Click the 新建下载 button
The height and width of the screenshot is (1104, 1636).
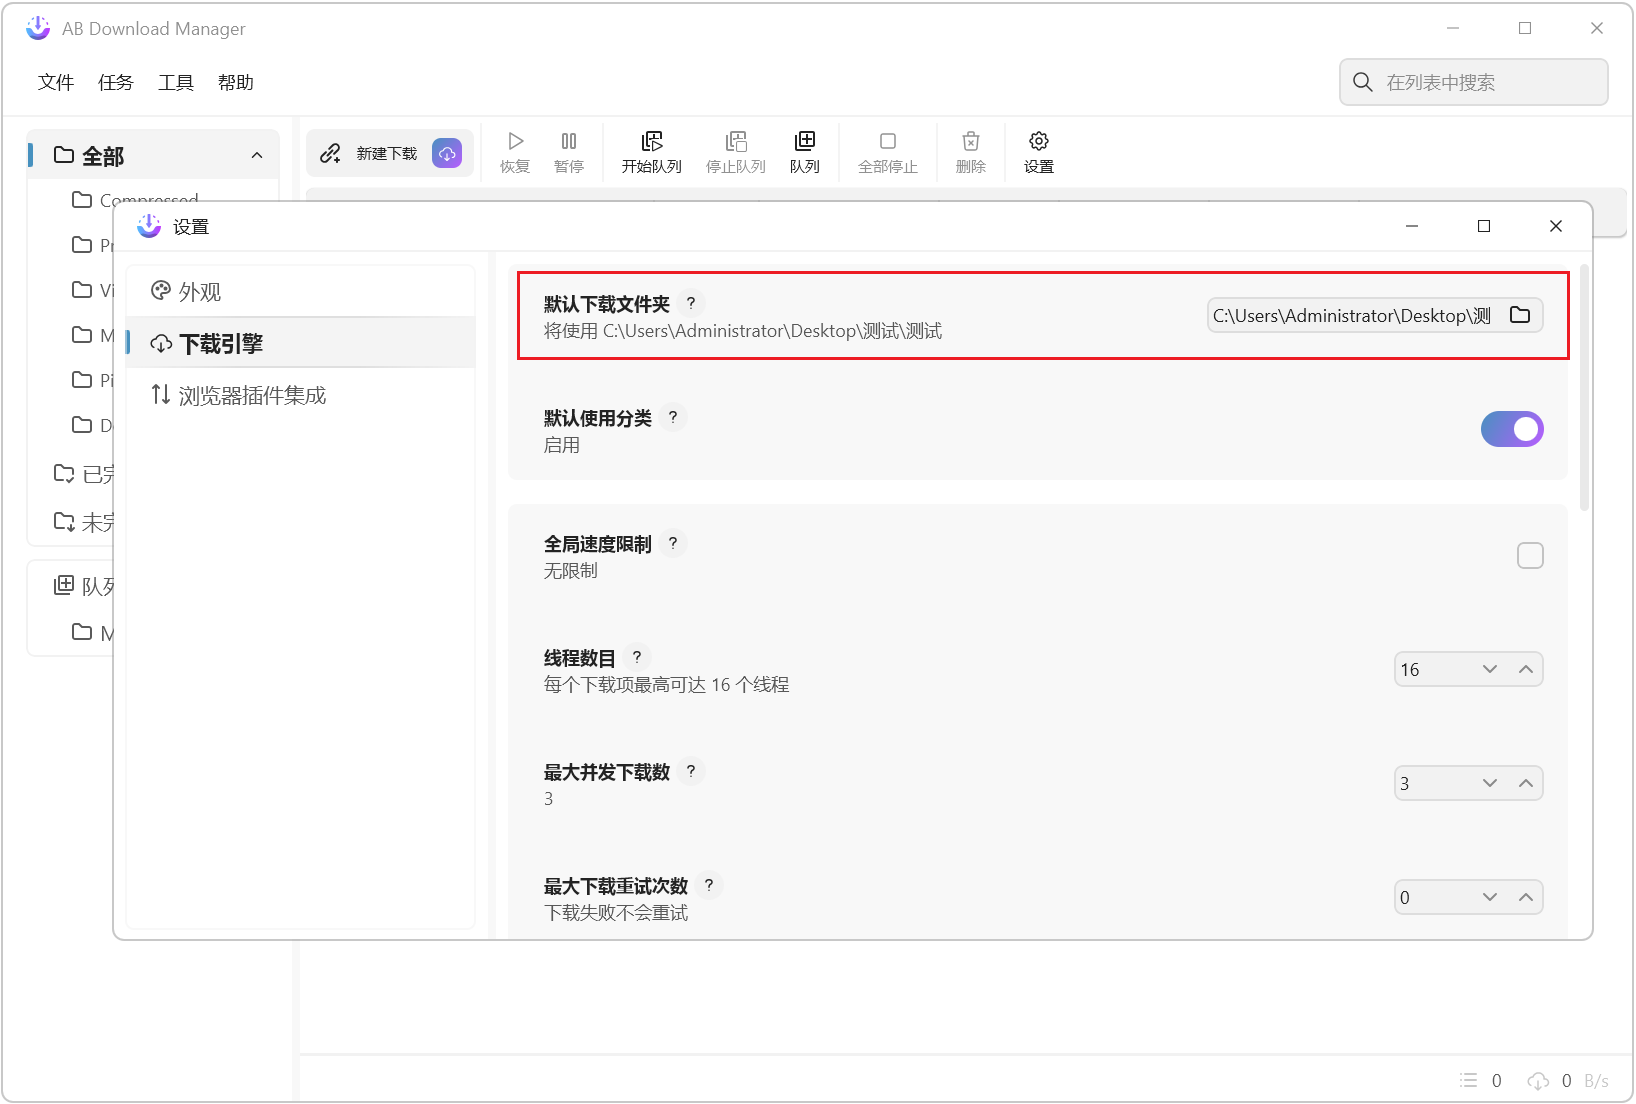[x=390, y=153]
